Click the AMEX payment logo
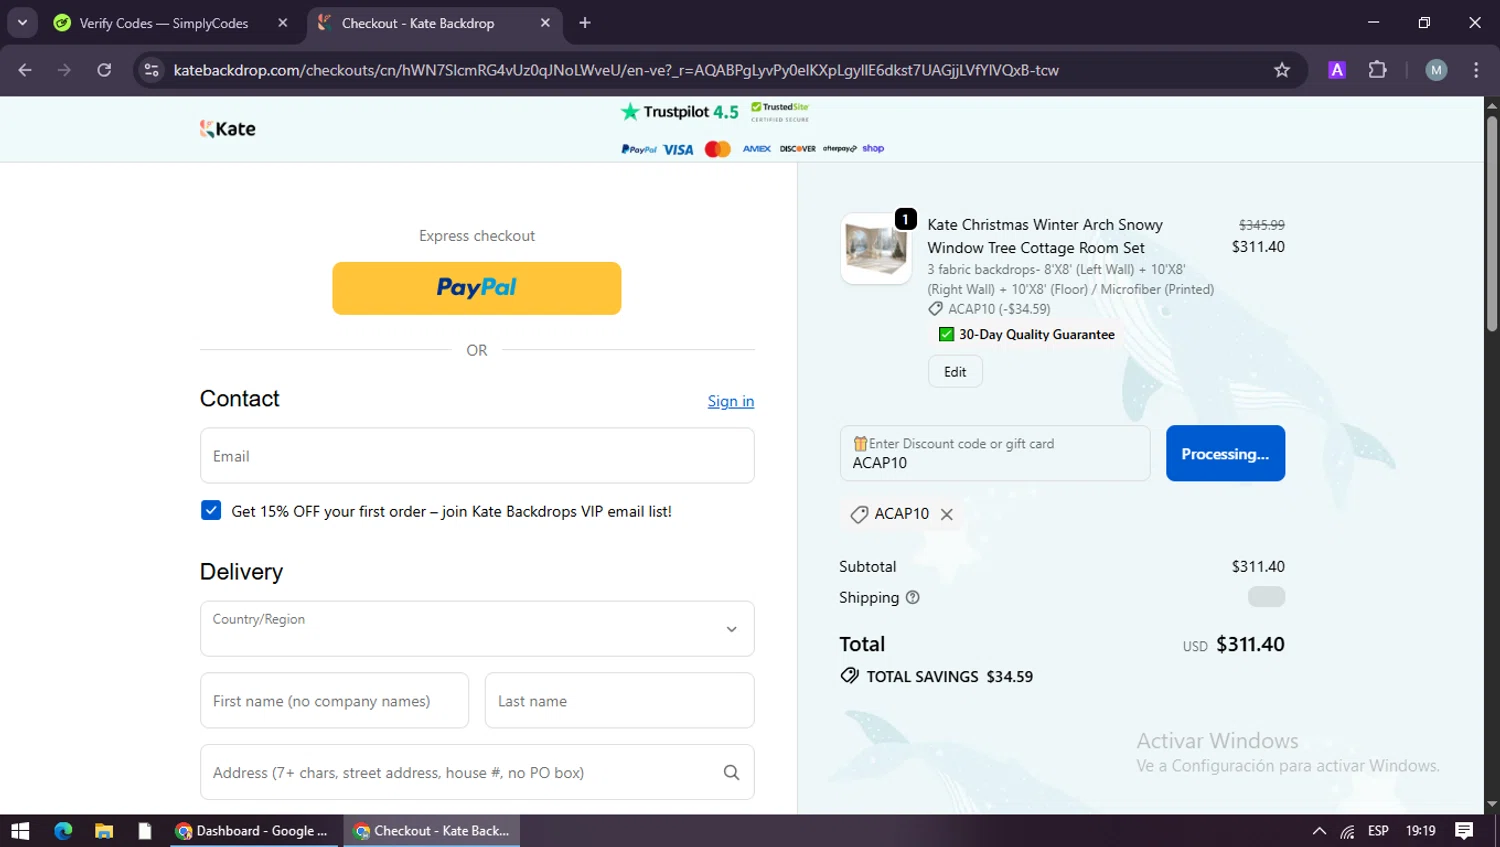This screenshot has height=847, width=1500. click(x=756, y=149)
